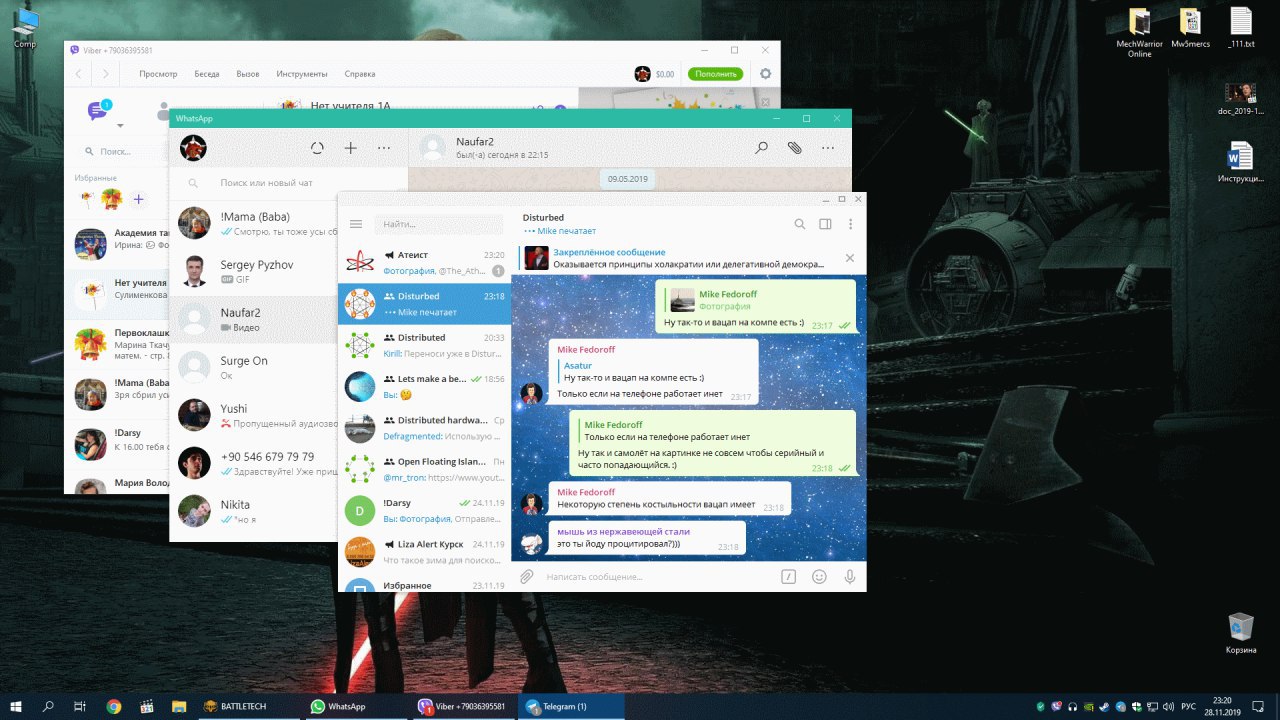
Task: Open Chrome from taskbar
Action: click(x=113, y=706)
